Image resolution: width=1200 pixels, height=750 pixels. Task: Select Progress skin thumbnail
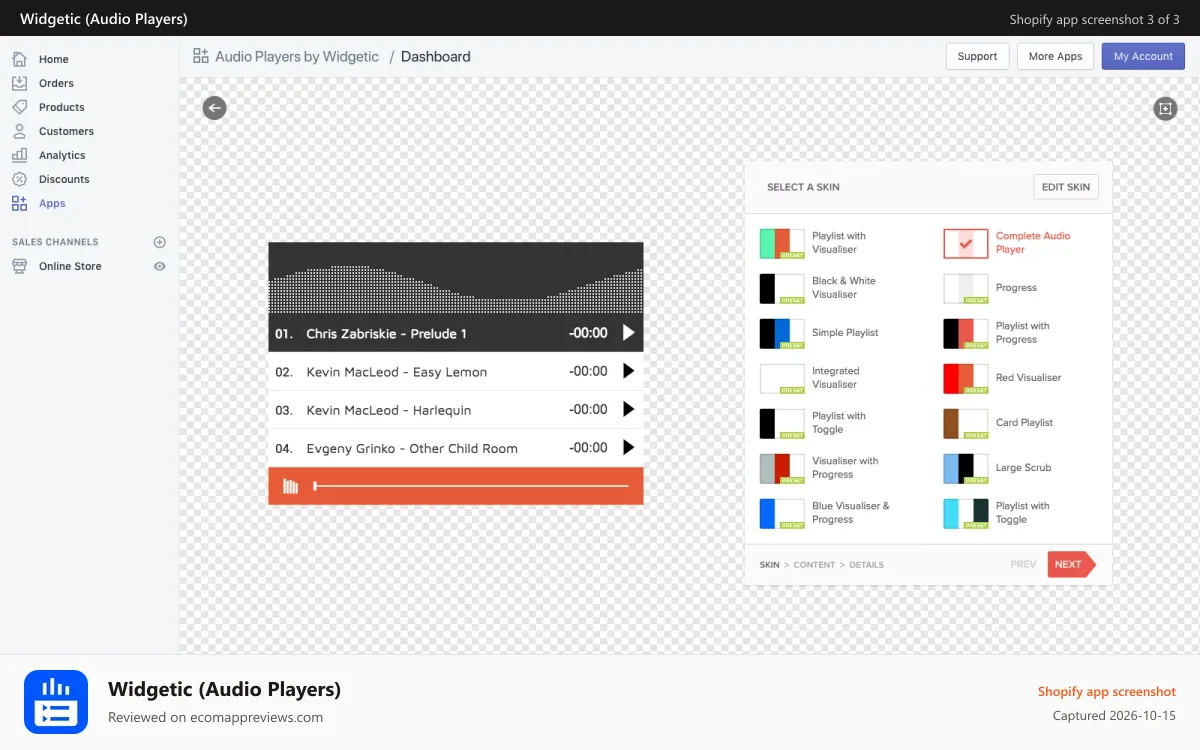pos(966,289)
